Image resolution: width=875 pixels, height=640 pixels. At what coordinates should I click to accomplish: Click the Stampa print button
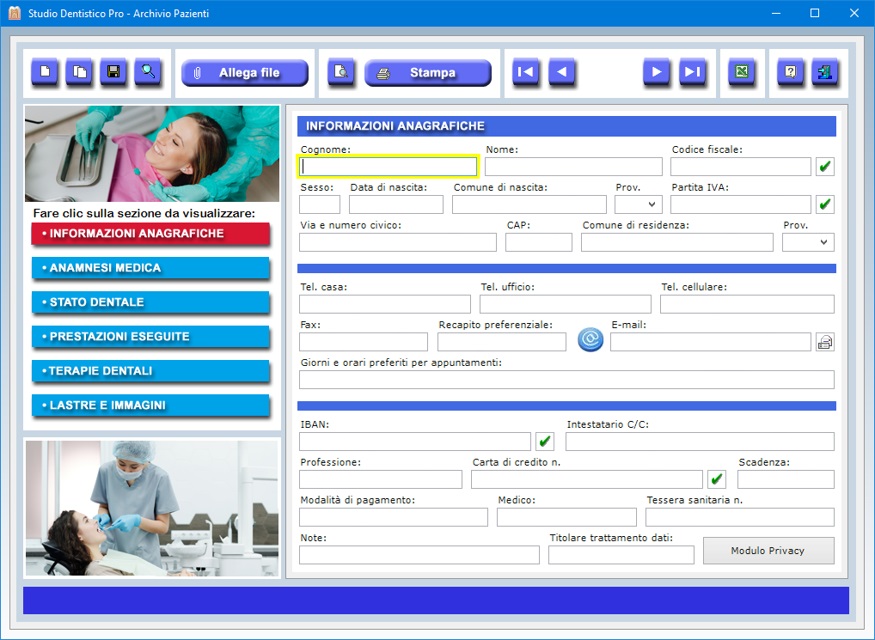(427, 73)
